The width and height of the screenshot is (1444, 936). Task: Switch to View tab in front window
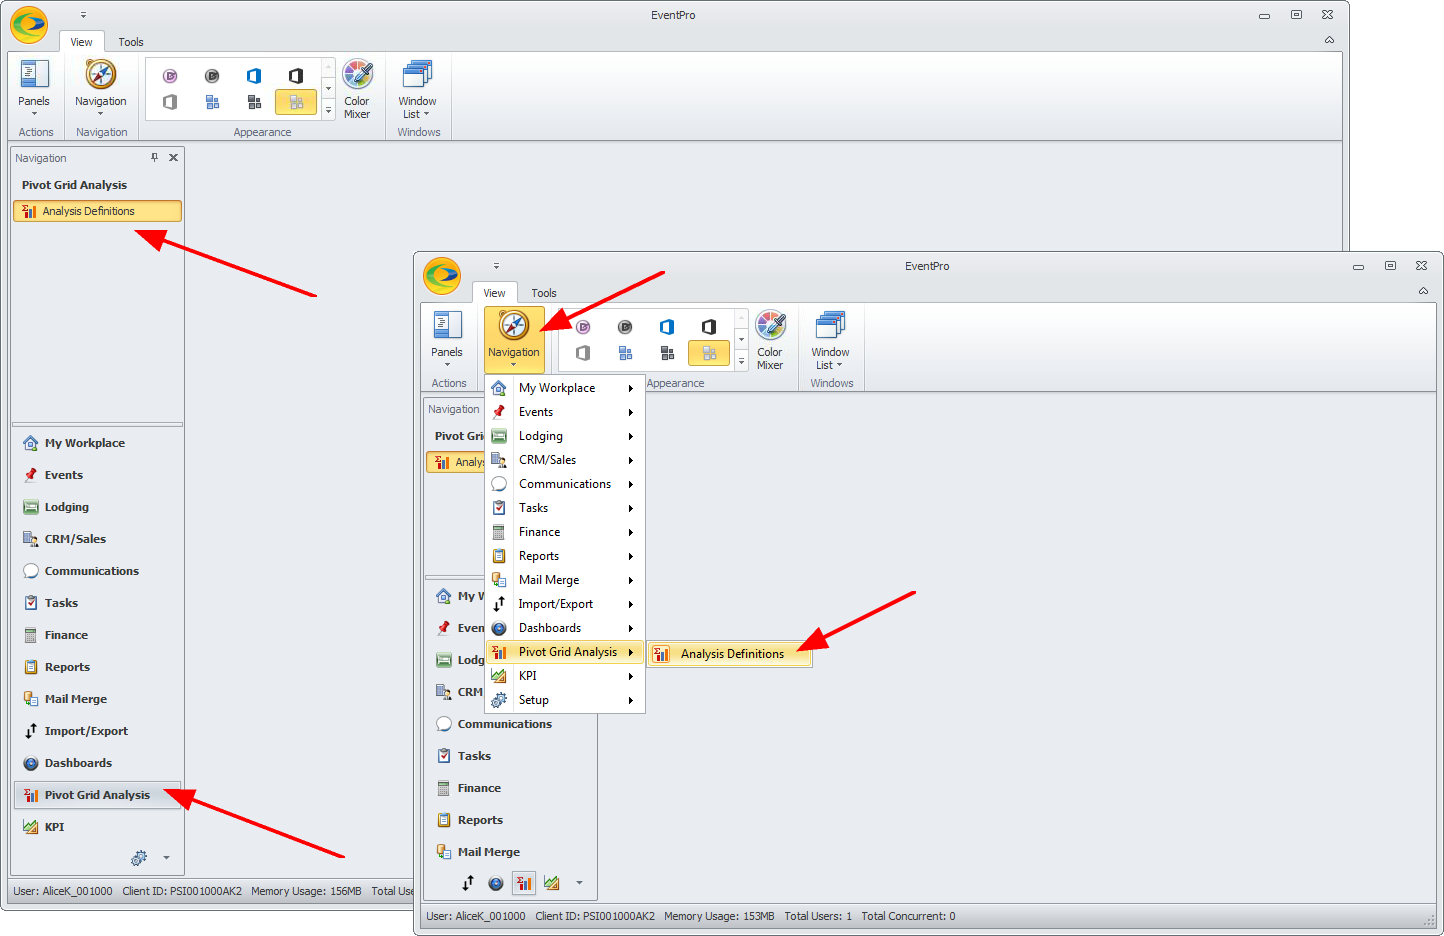(x=495, y=293)
